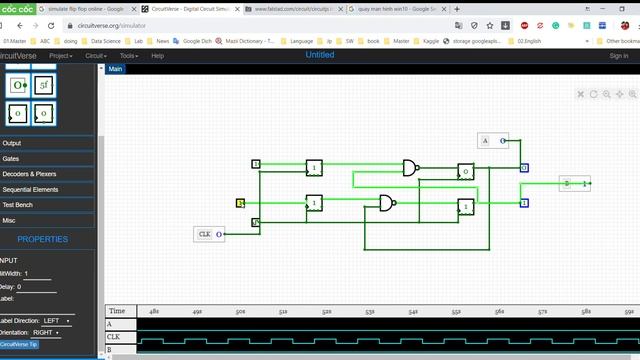Open the Project dropdown menu
640x360 pixels.
coord(61,56)
